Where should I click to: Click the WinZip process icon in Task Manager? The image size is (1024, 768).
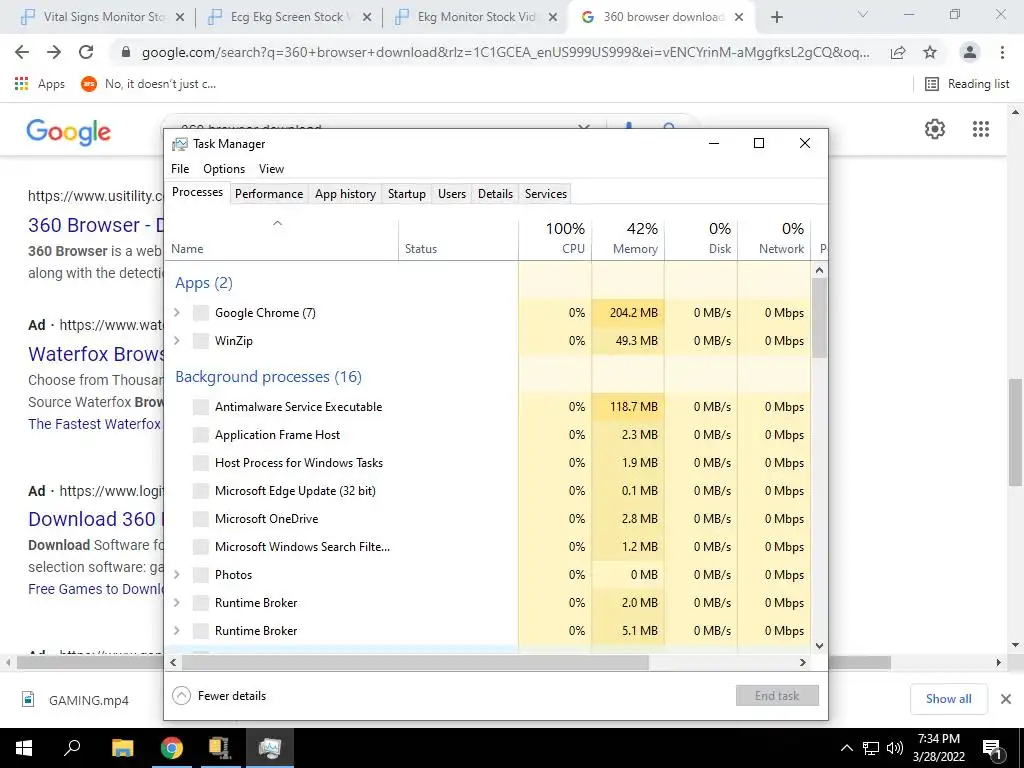201,341
